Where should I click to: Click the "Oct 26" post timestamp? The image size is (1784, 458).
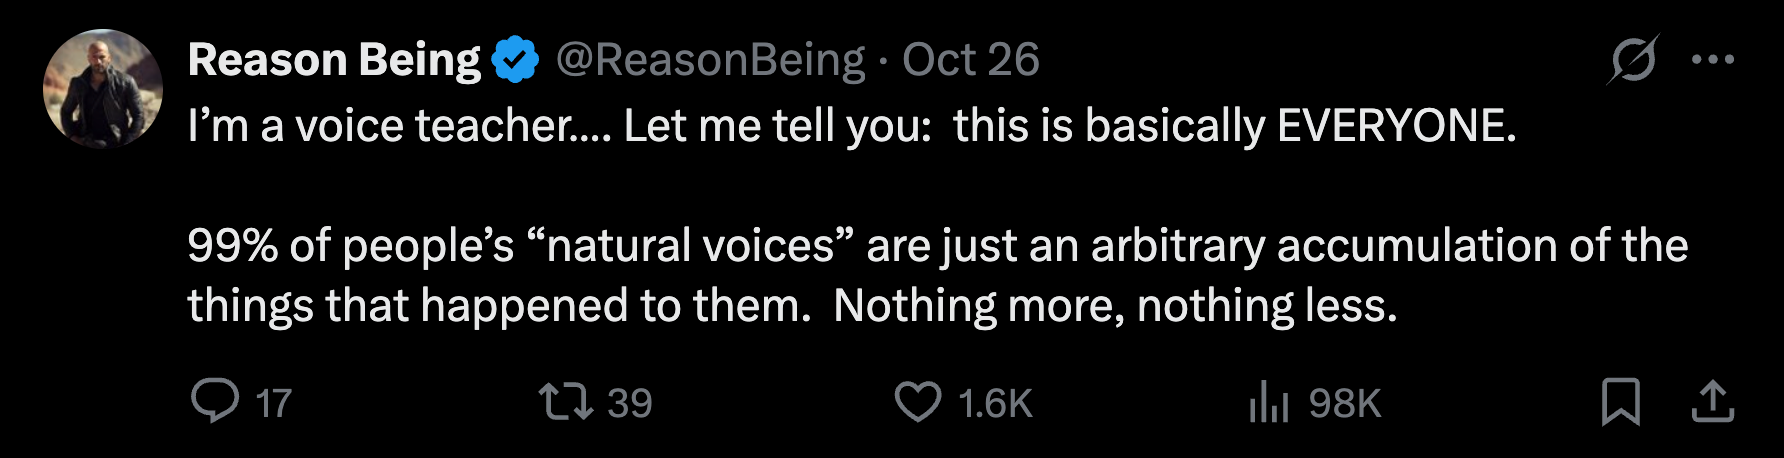click(x=971, y=60)
